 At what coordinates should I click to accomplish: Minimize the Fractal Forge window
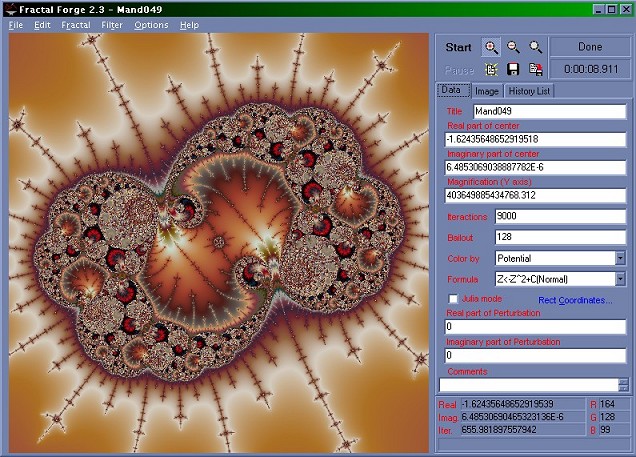click(599, 9)
